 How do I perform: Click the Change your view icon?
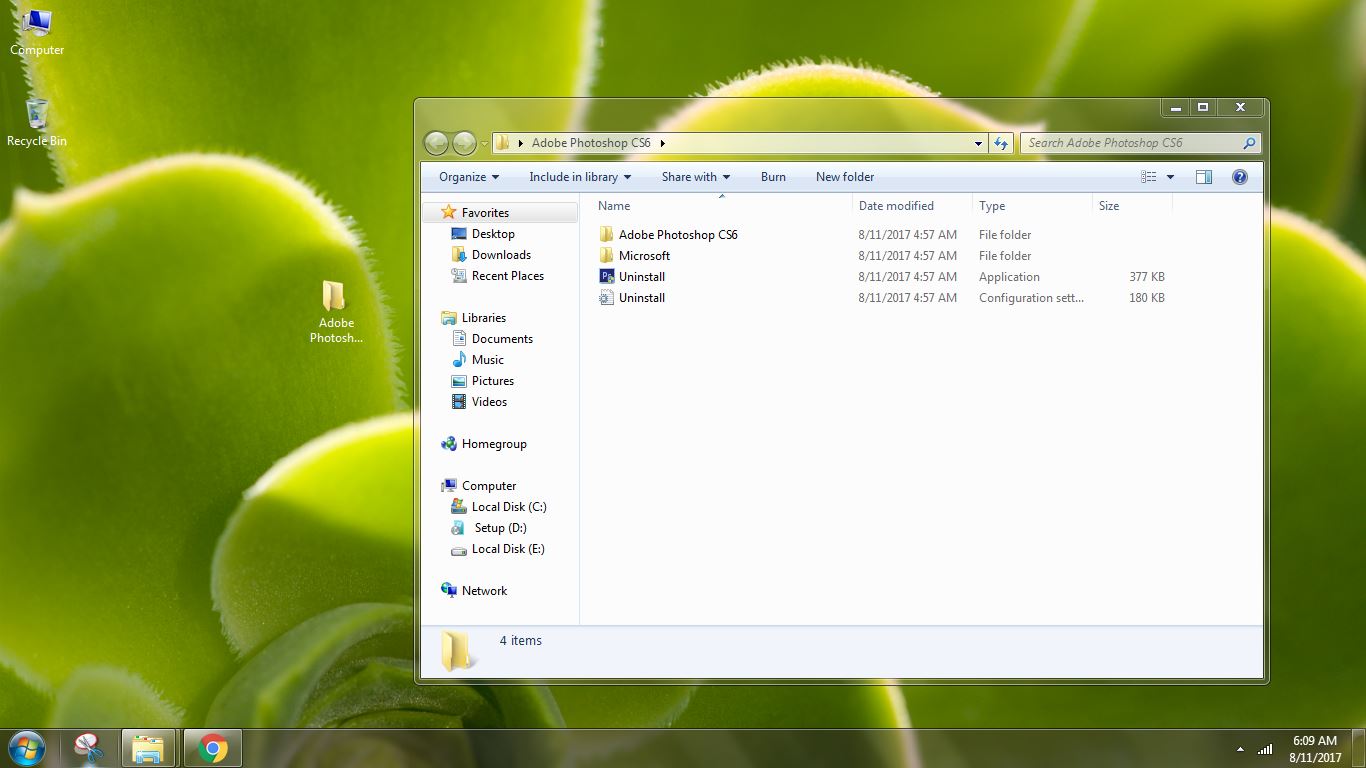click(x=1149, y=177)
